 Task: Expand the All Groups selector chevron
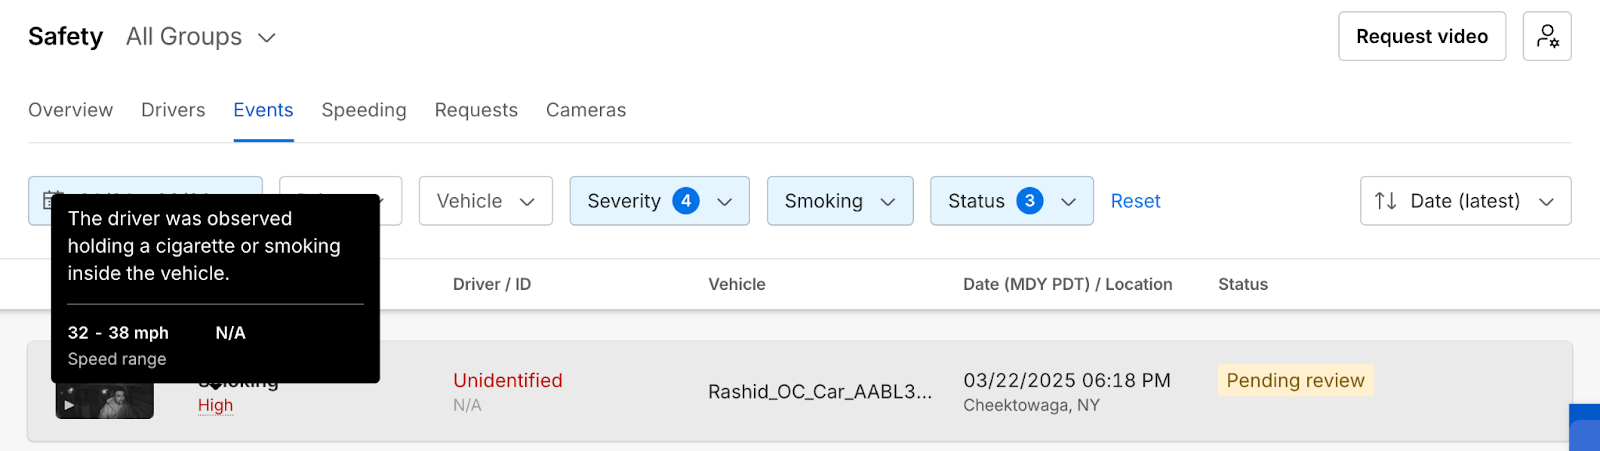click(267, 38)
